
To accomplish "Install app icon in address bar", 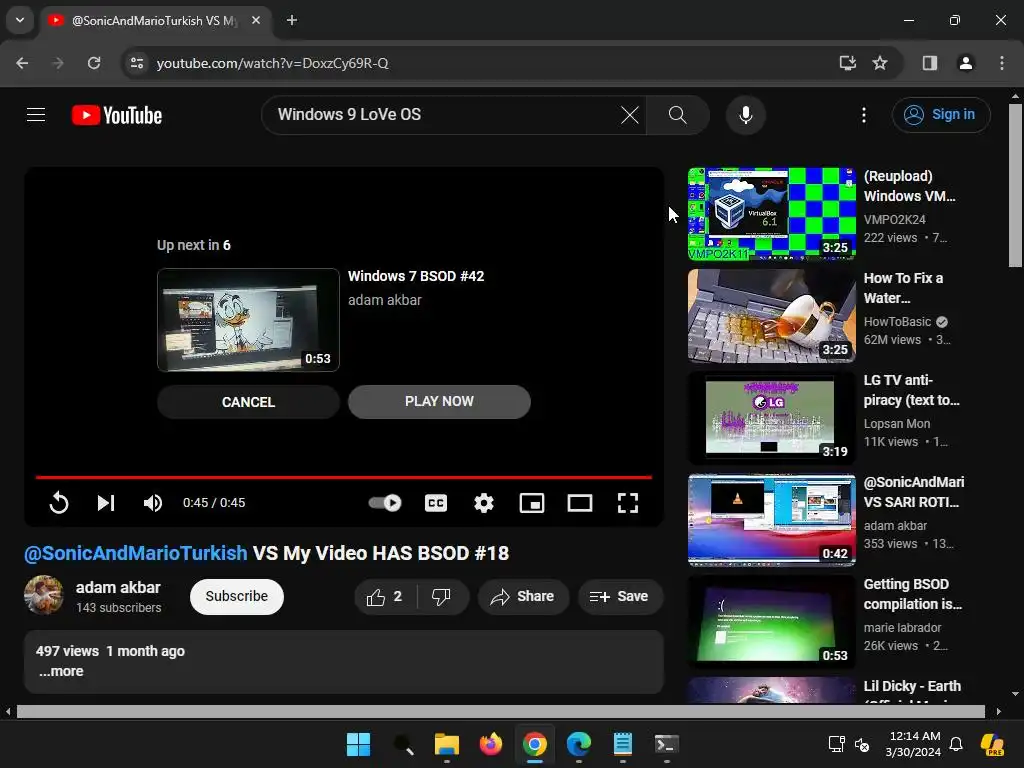I will (847, 63).
